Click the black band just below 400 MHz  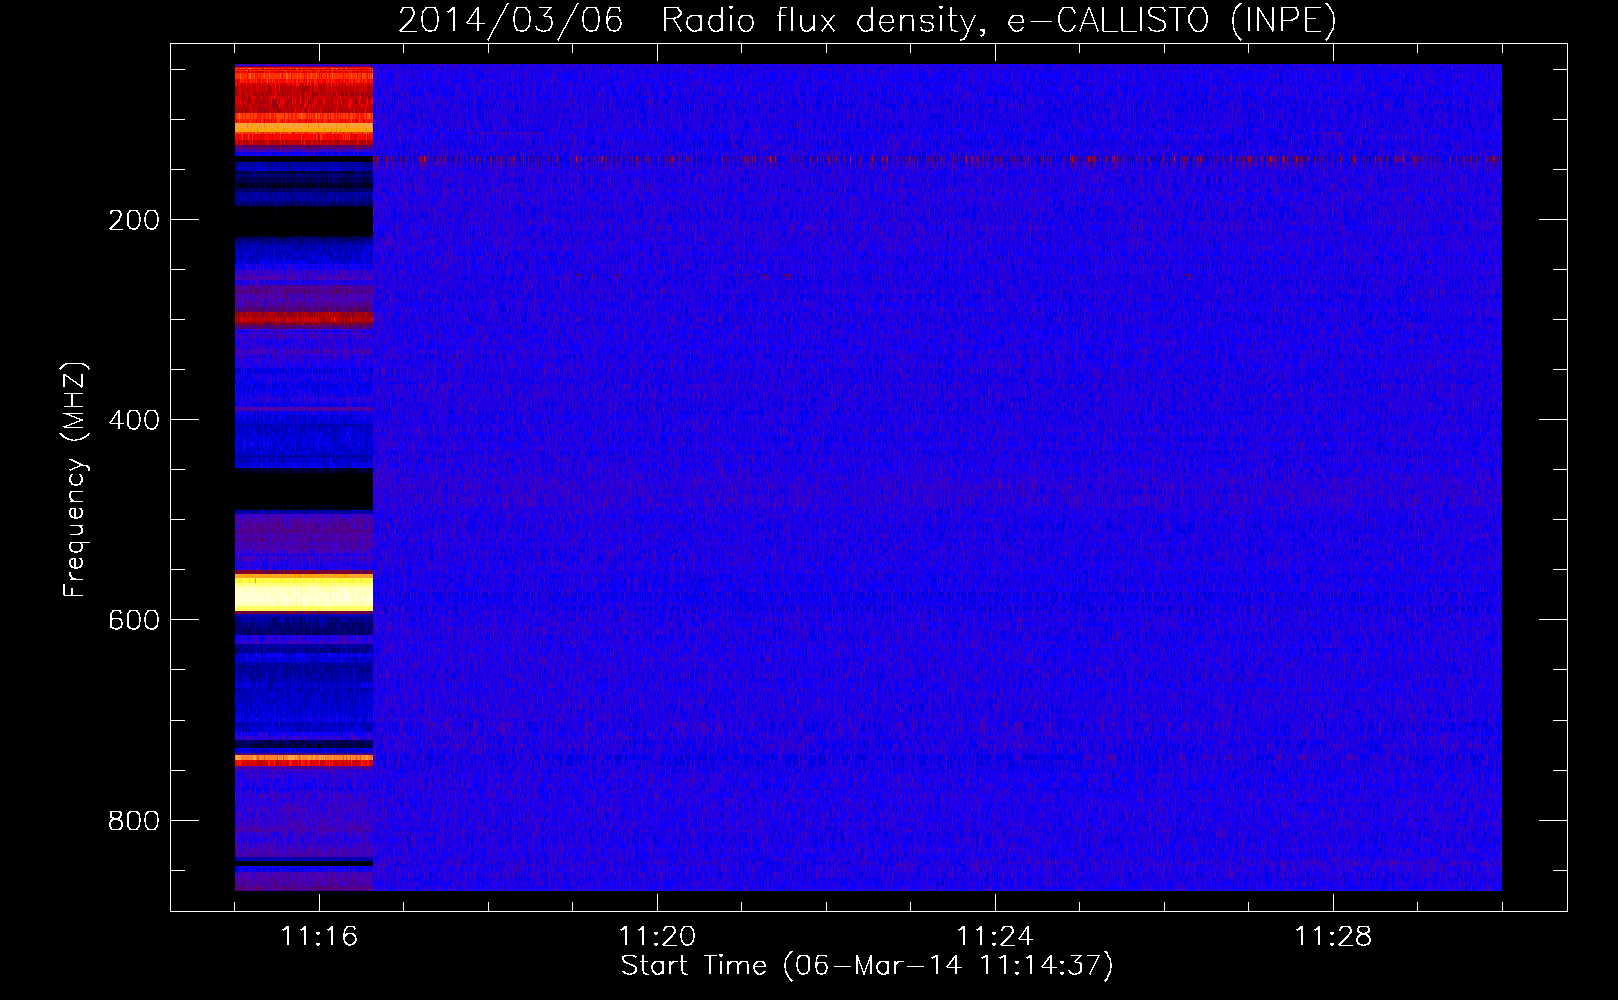(x=304, y=489)
